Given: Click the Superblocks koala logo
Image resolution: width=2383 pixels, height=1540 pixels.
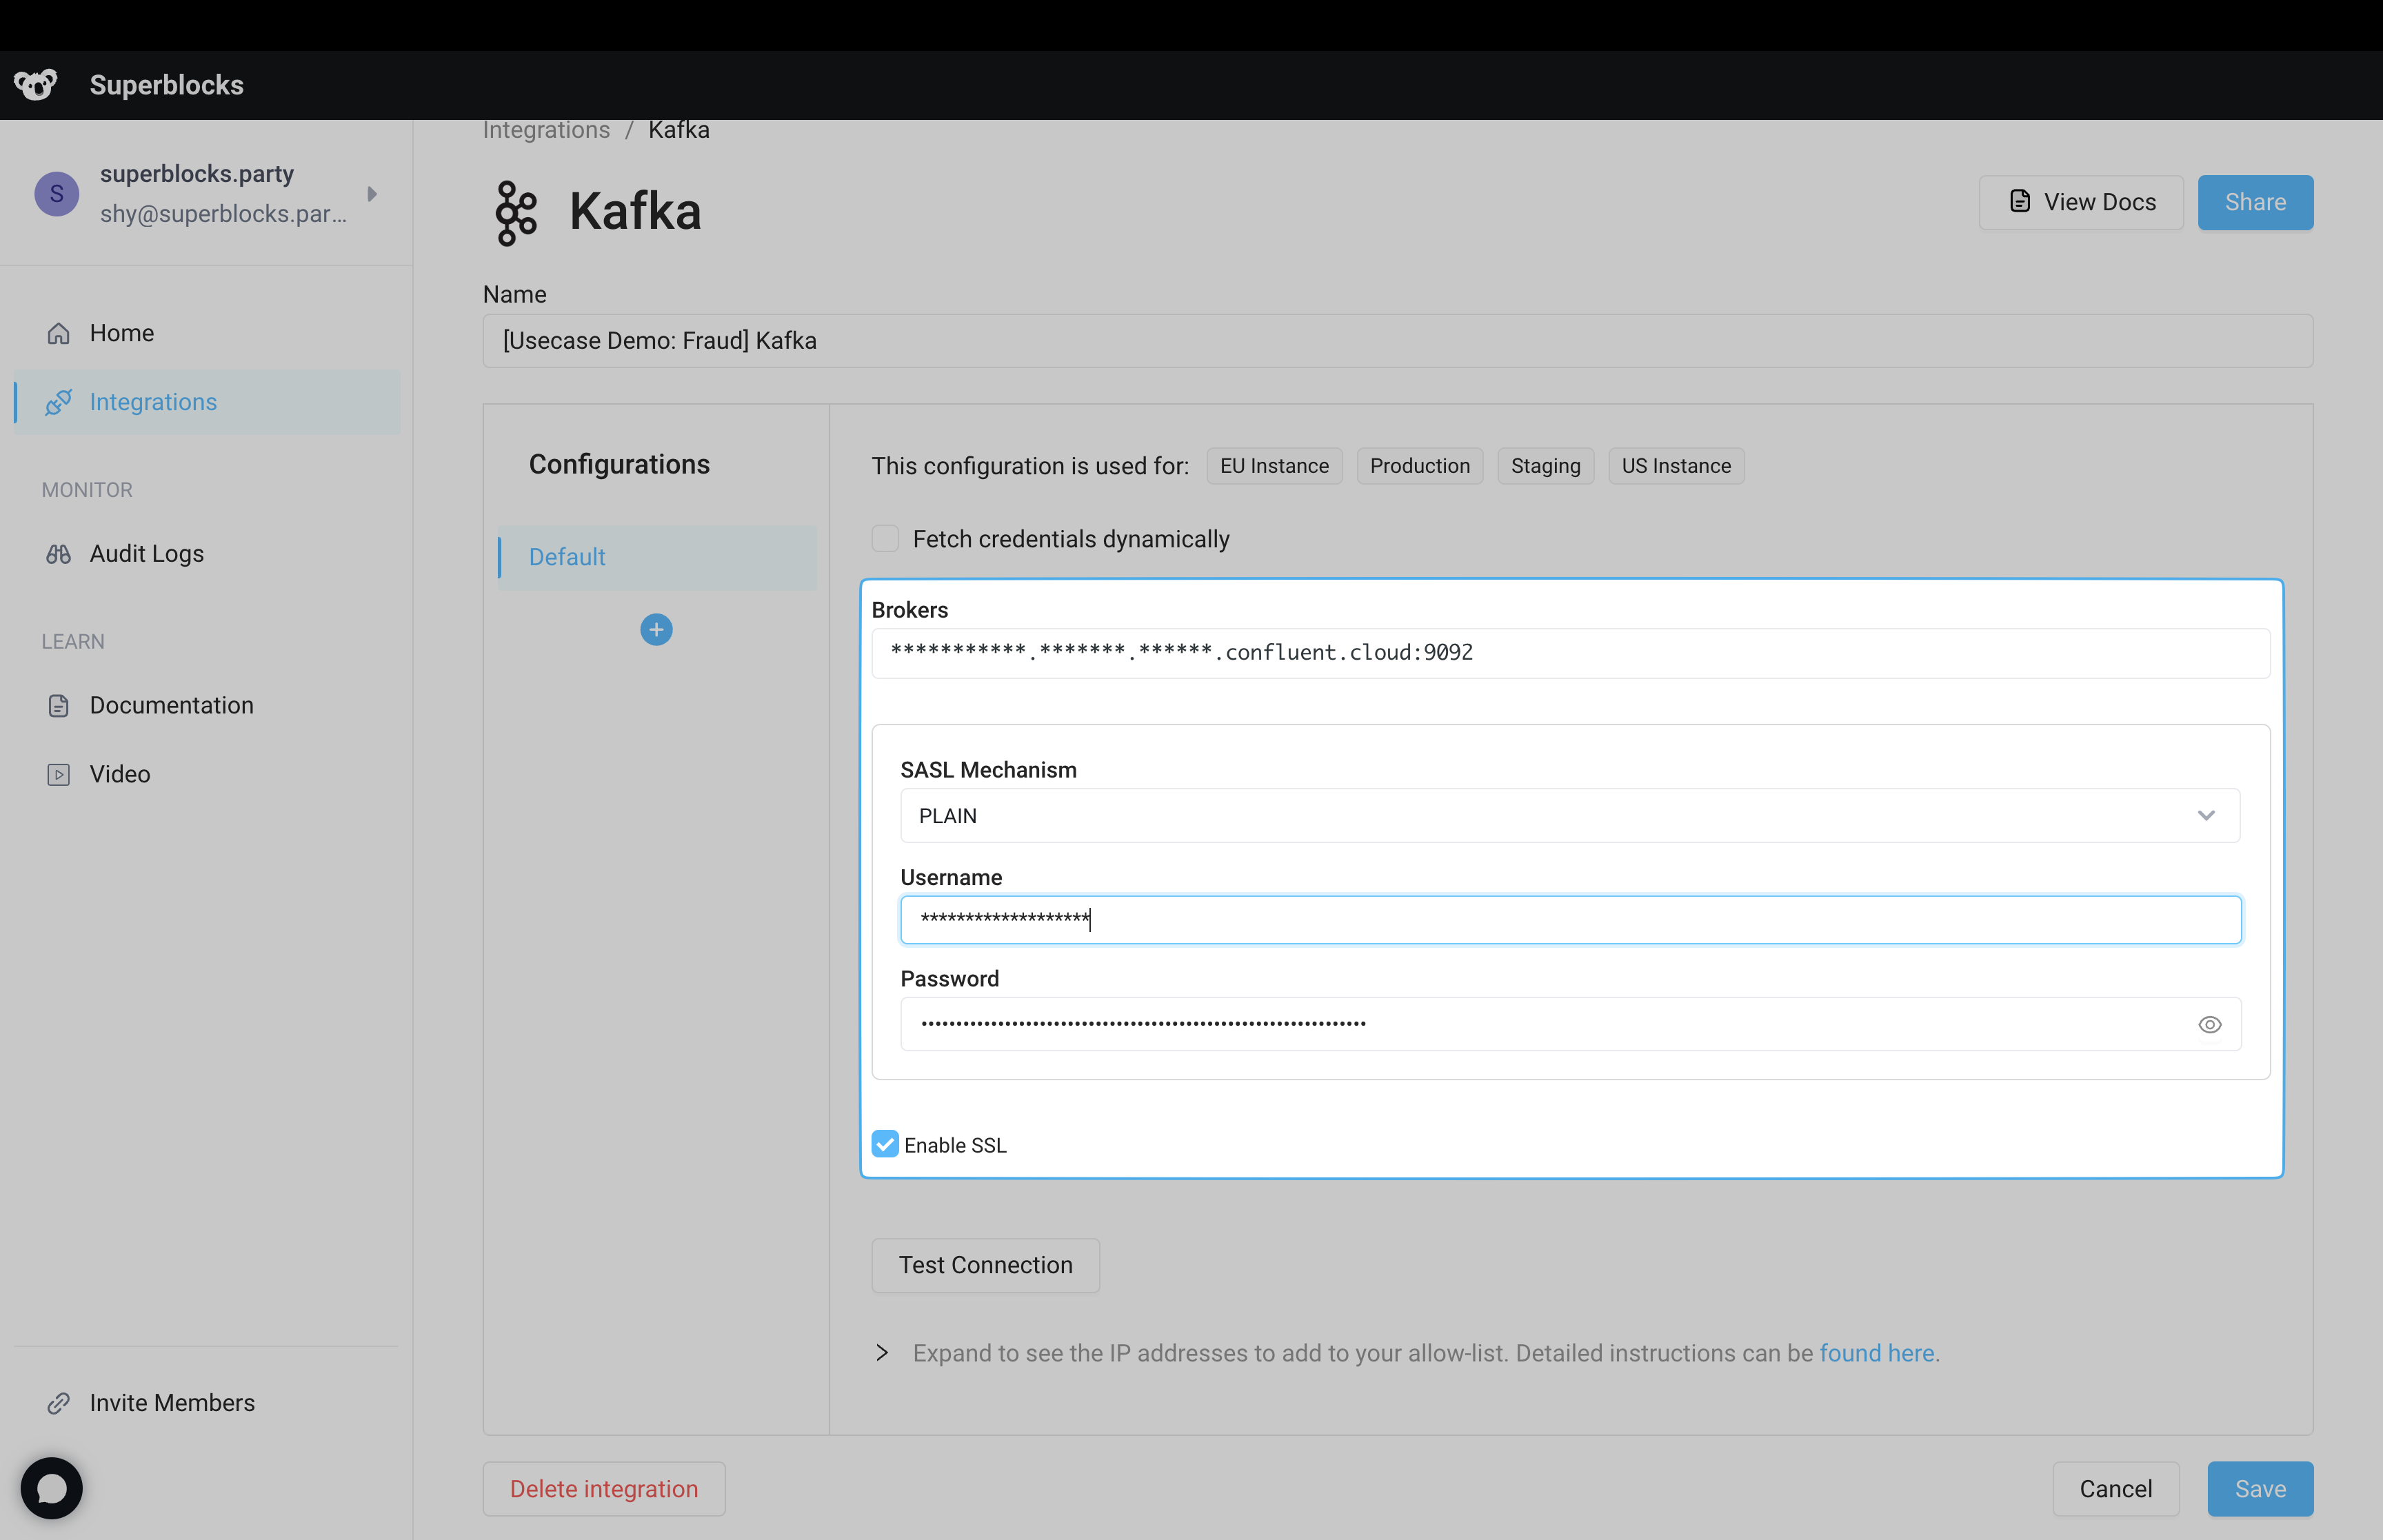Looking at the screenshot, I should pyautogui.click(x=36, y=85).
